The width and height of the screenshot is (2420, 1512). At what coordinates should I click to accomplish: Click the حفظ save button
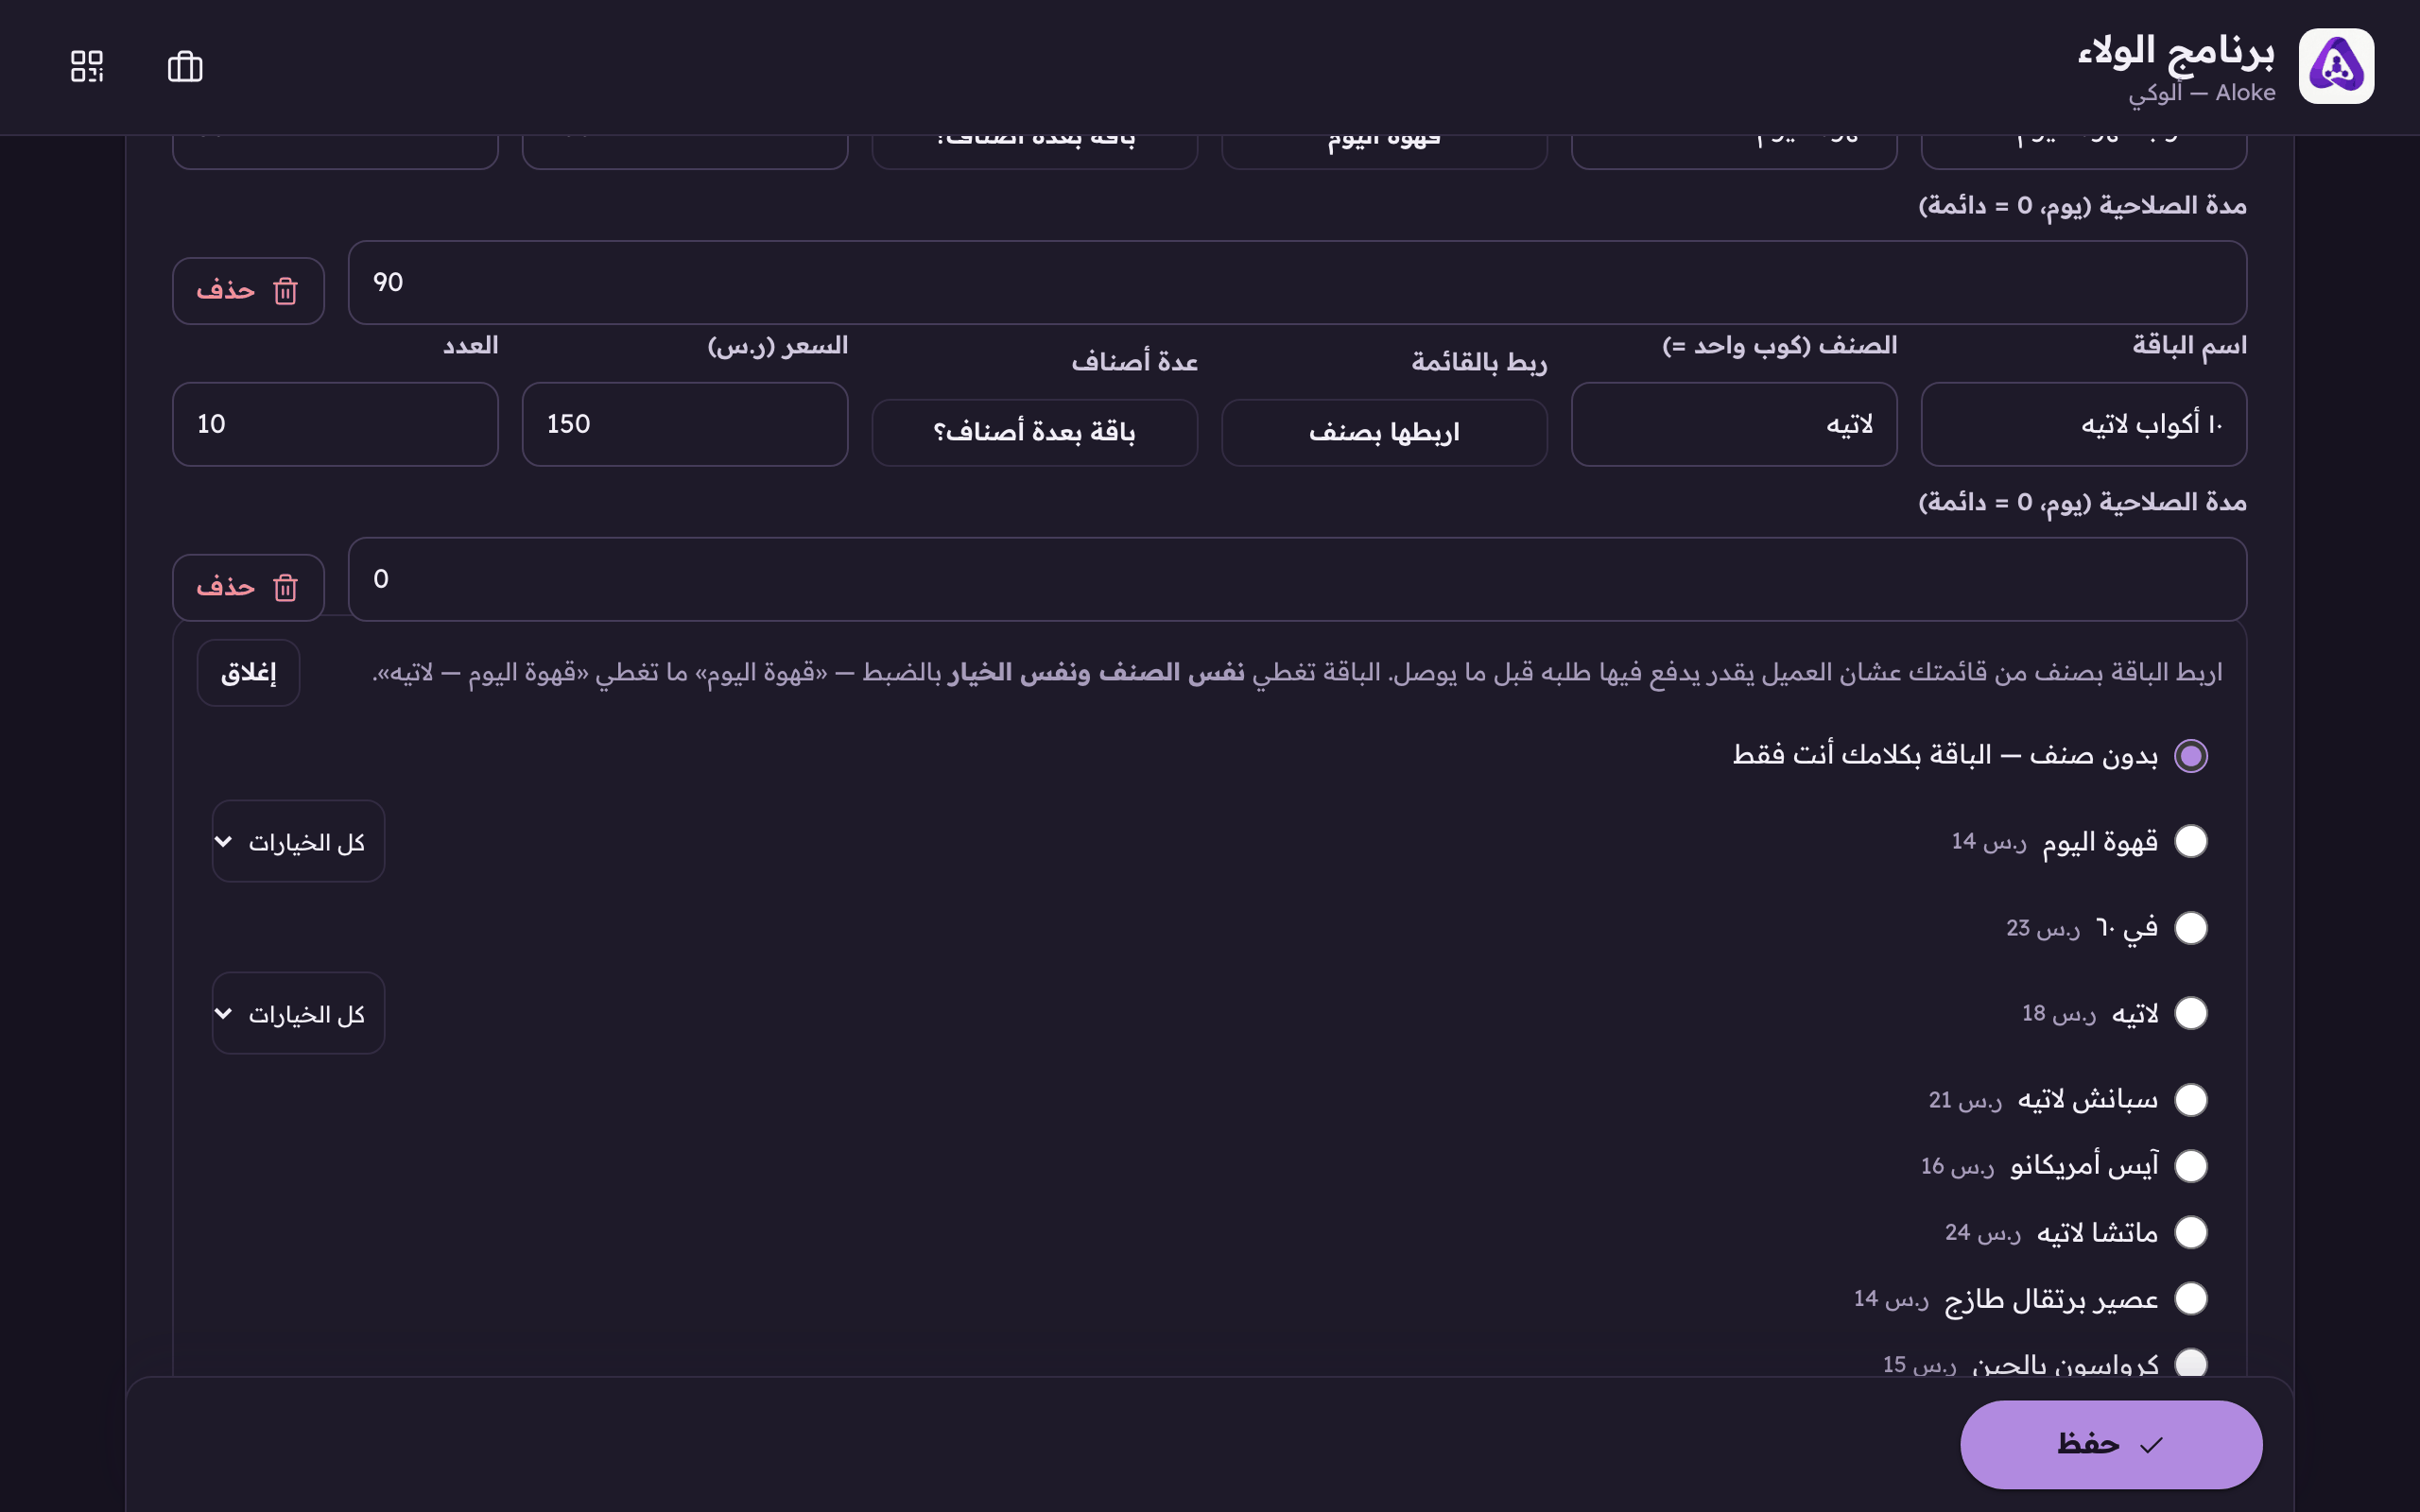tap(2111, 1444)
